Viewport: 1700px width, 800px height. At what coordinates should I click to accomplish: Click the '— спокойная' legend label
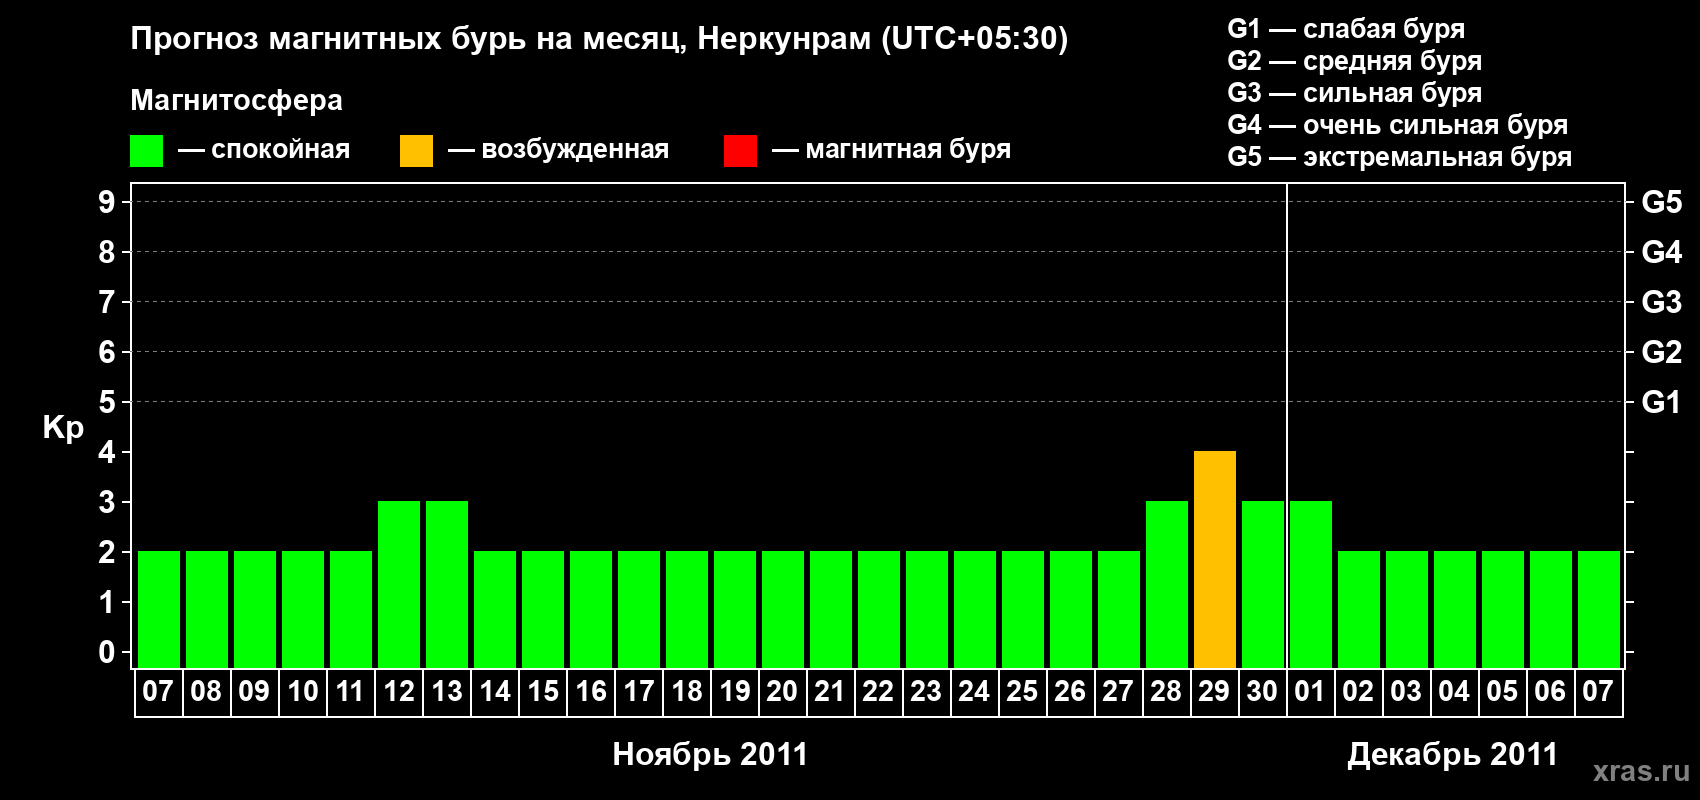[264, 150]
